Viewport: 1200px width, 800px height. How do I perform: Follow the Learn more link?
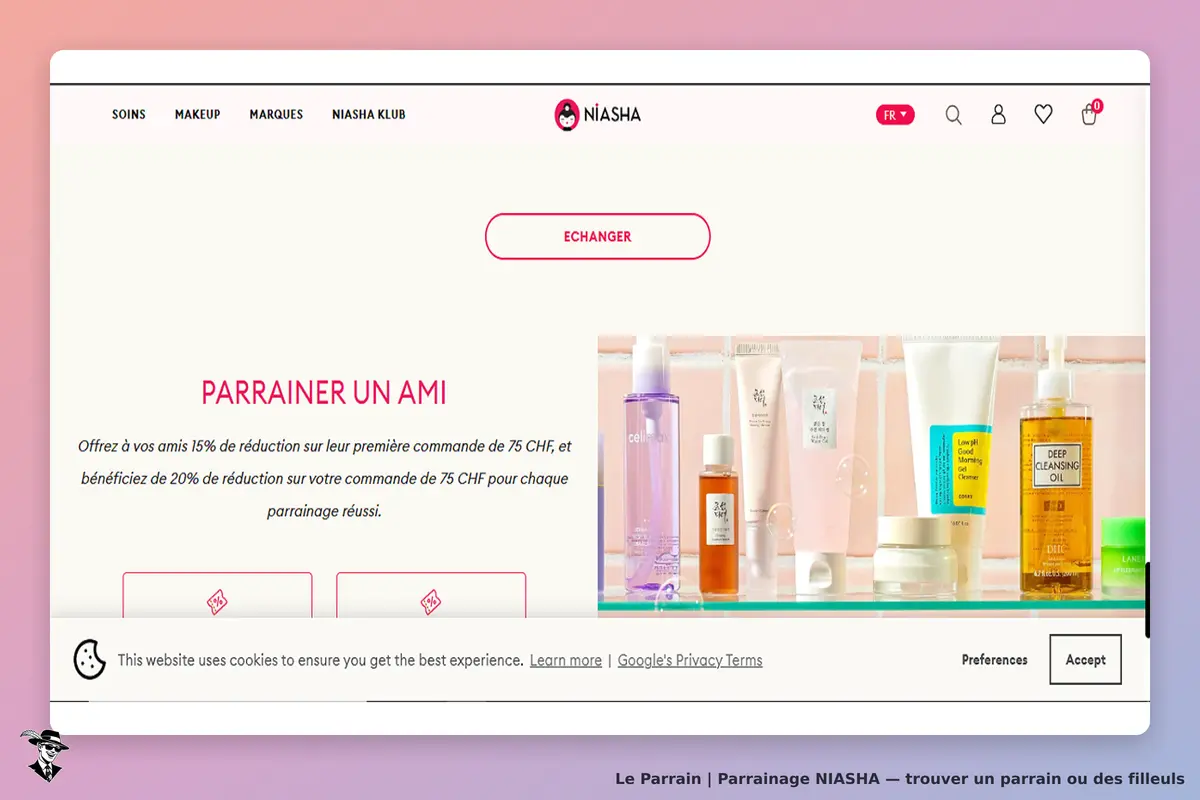coord(566,660)
